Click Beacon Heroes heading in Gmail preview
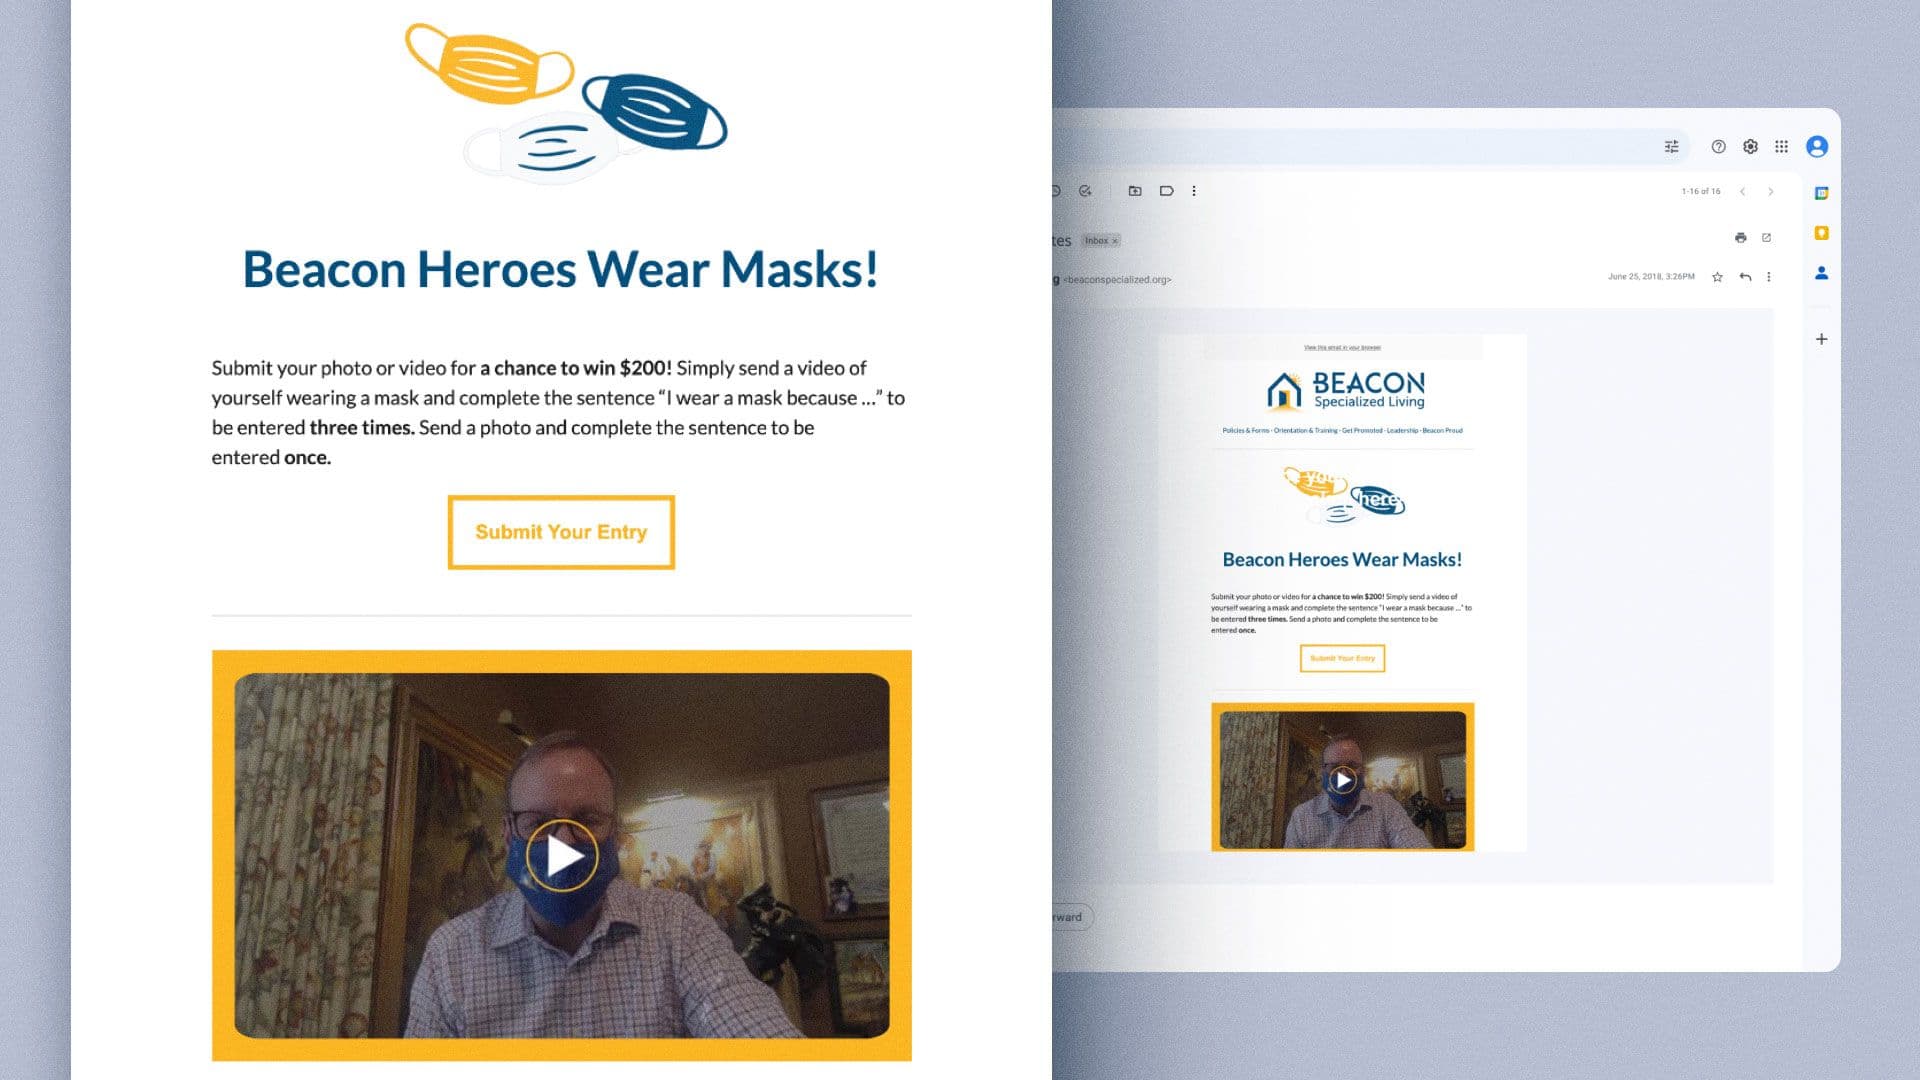Screen dimensions: 1920x1080 click(x=1342, y=560)
